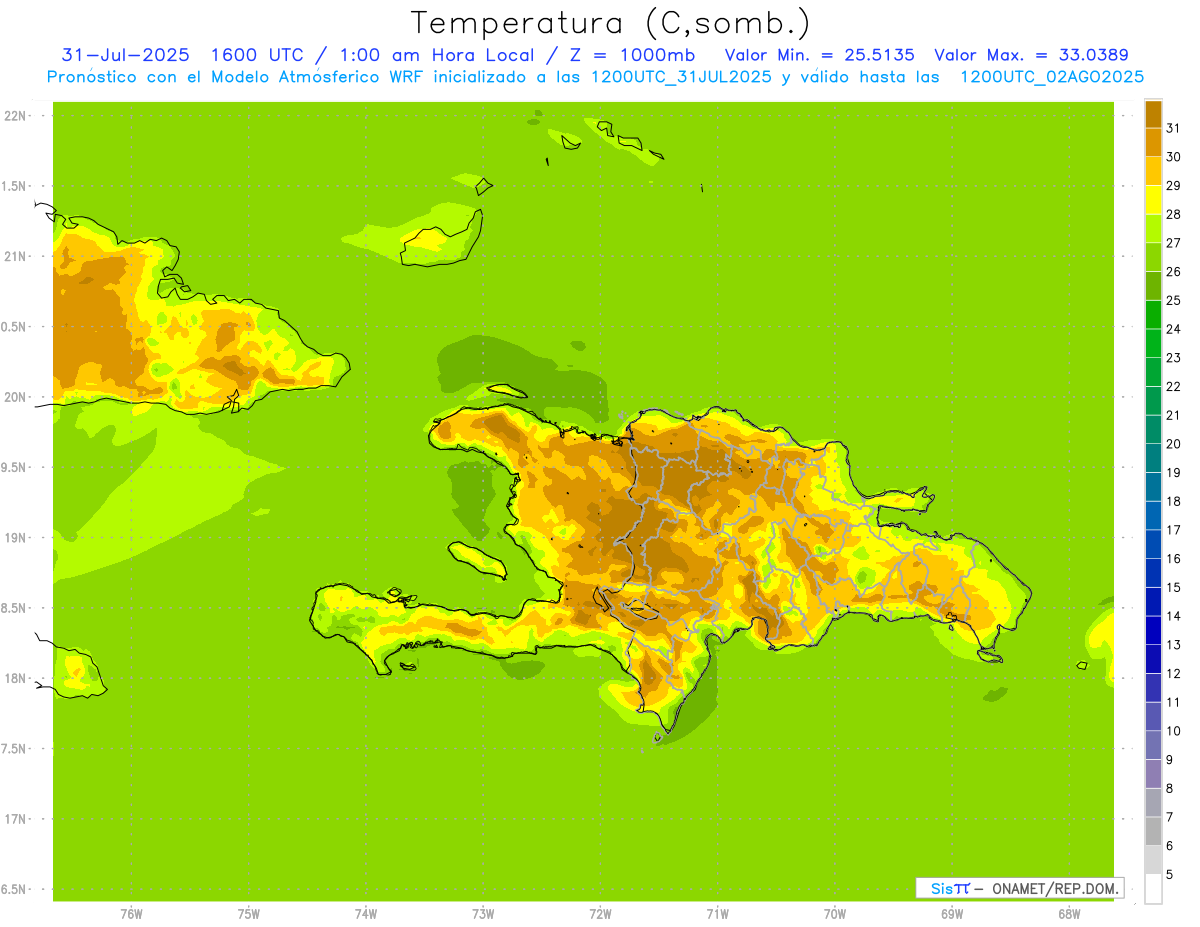Pick the swatch between 25 and 26

click(1153, 286)
